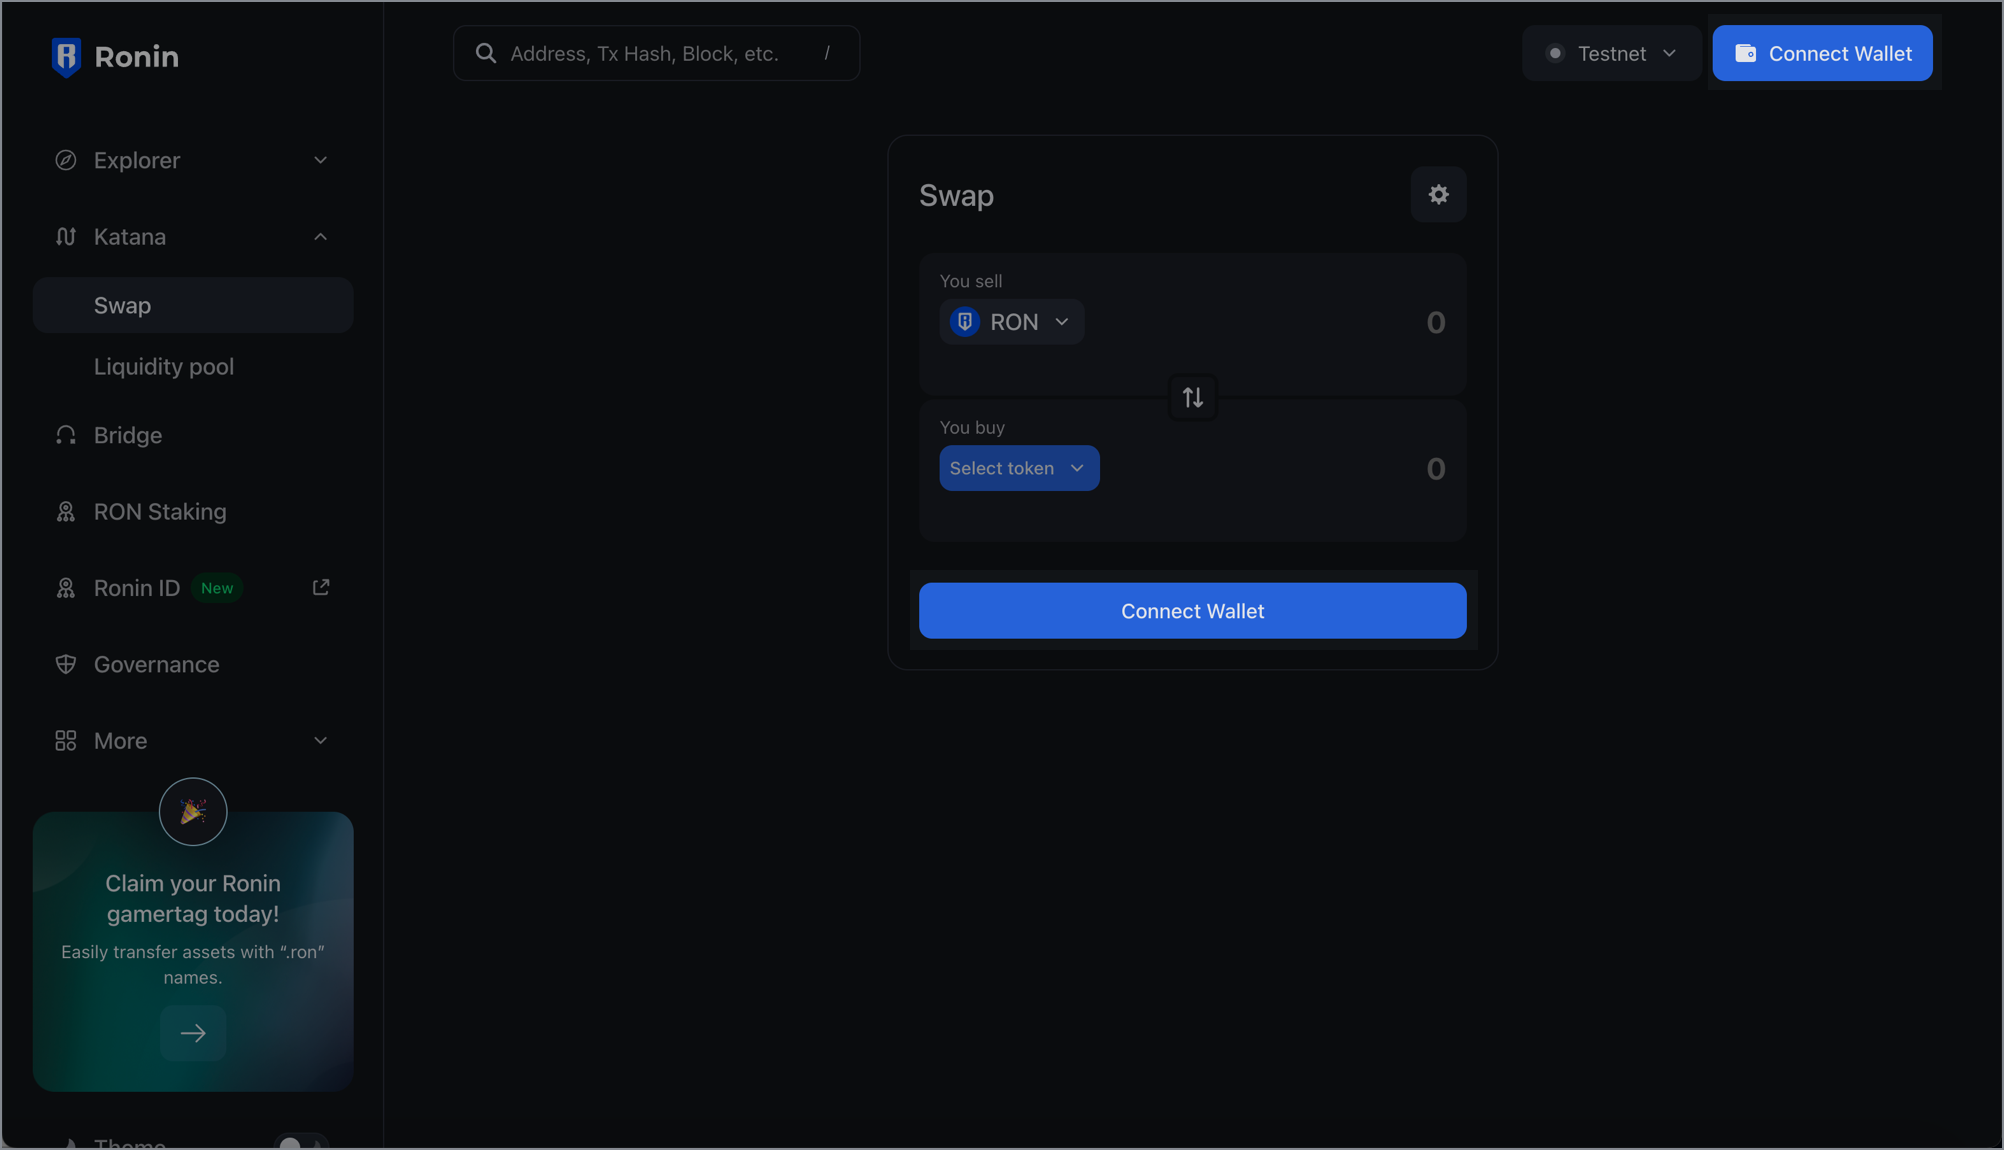
Task: Open swap settings gear
Action: coord(1438,194)
